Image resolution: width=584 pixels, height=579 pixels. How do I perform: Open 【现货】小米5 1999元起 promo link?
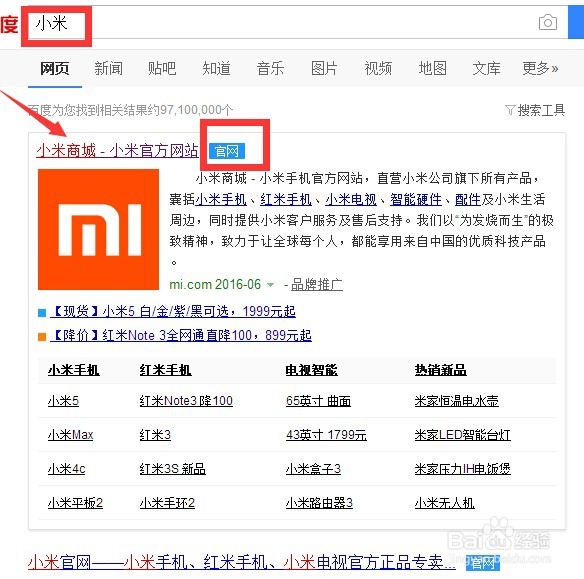pos(173,312)
